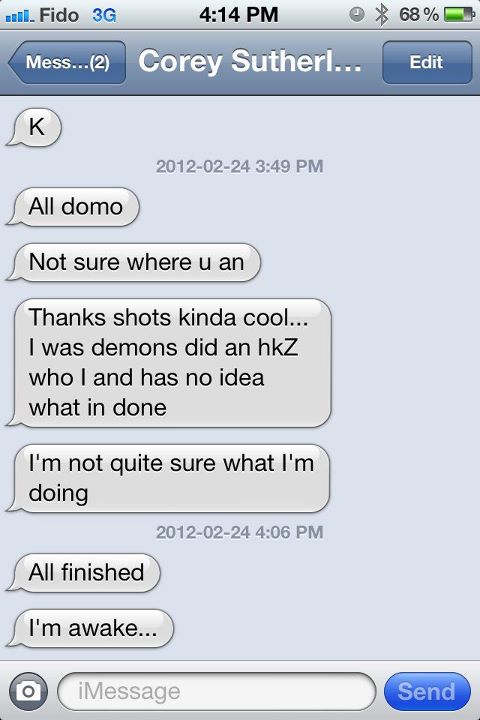The height and width of the screenshot is (720, 480).
Task: Tap the 'Thanks shots kinda cool' message
Action: [169, 363]
